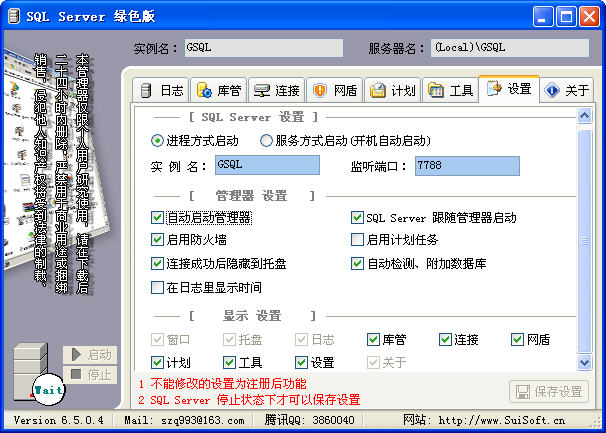Image resolution: width=606 pixels, height=433 pixels.
Task: Open the 工具 tools tab
Action: pos(450,90)
